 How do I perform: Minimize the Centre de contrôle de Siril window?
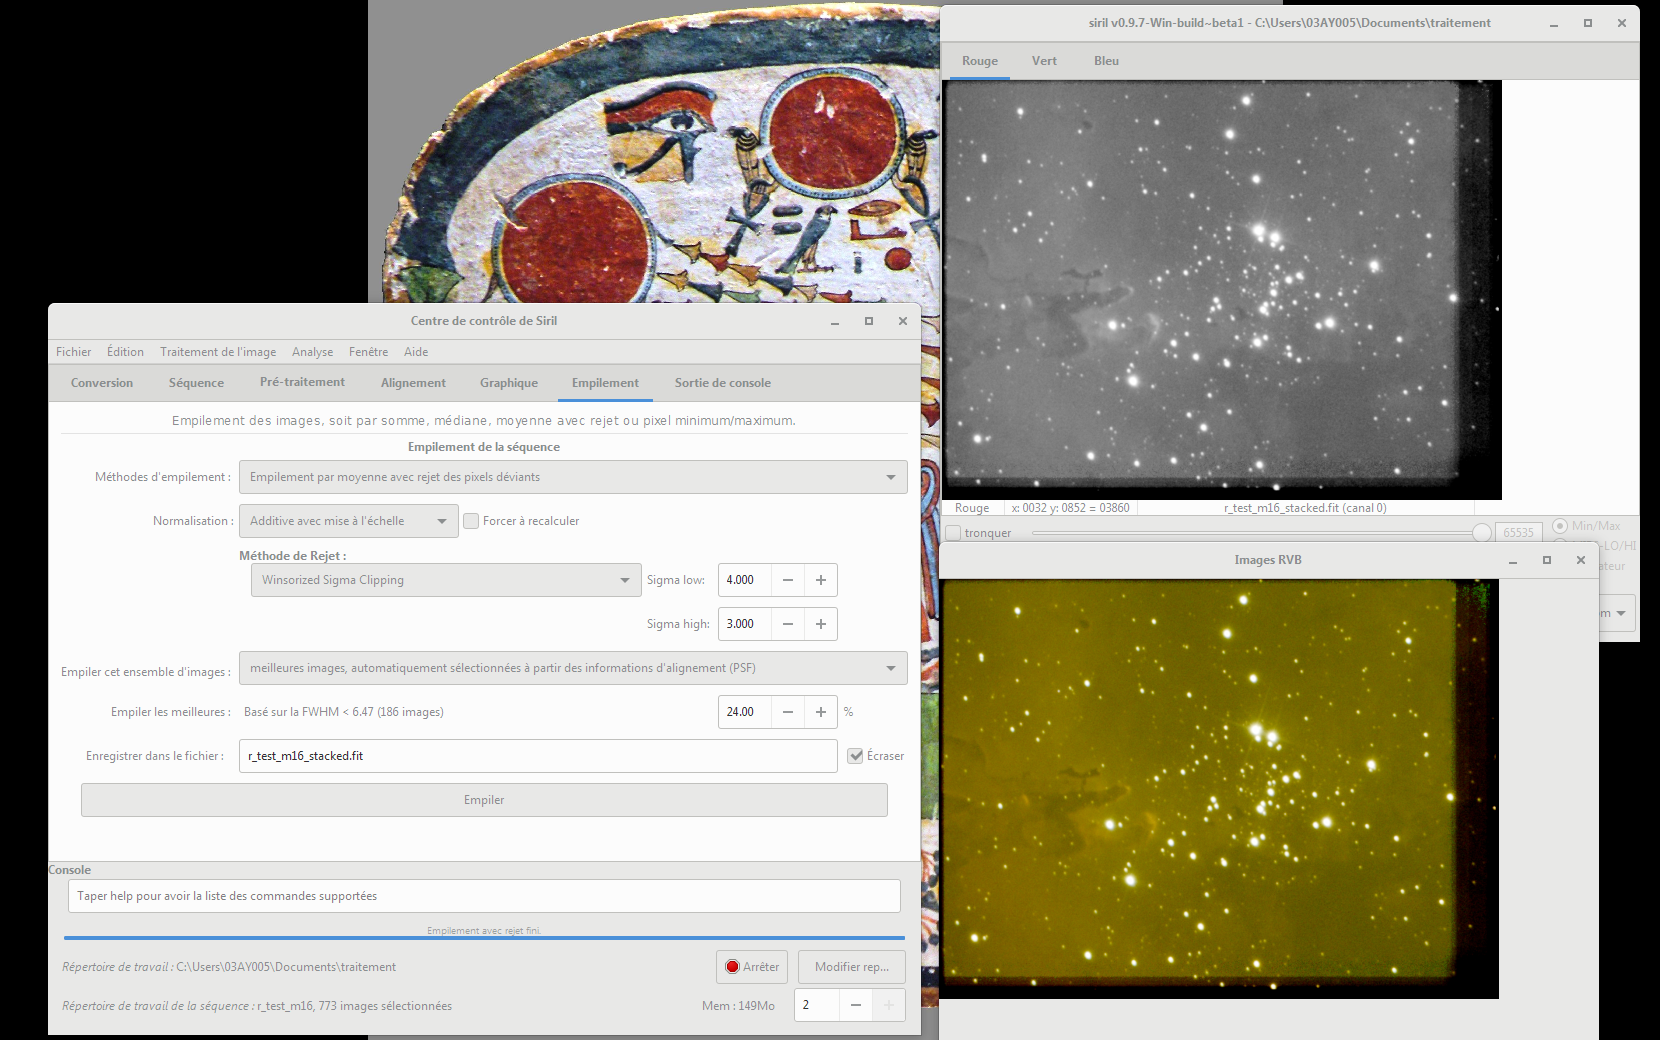tap(835, 321)
